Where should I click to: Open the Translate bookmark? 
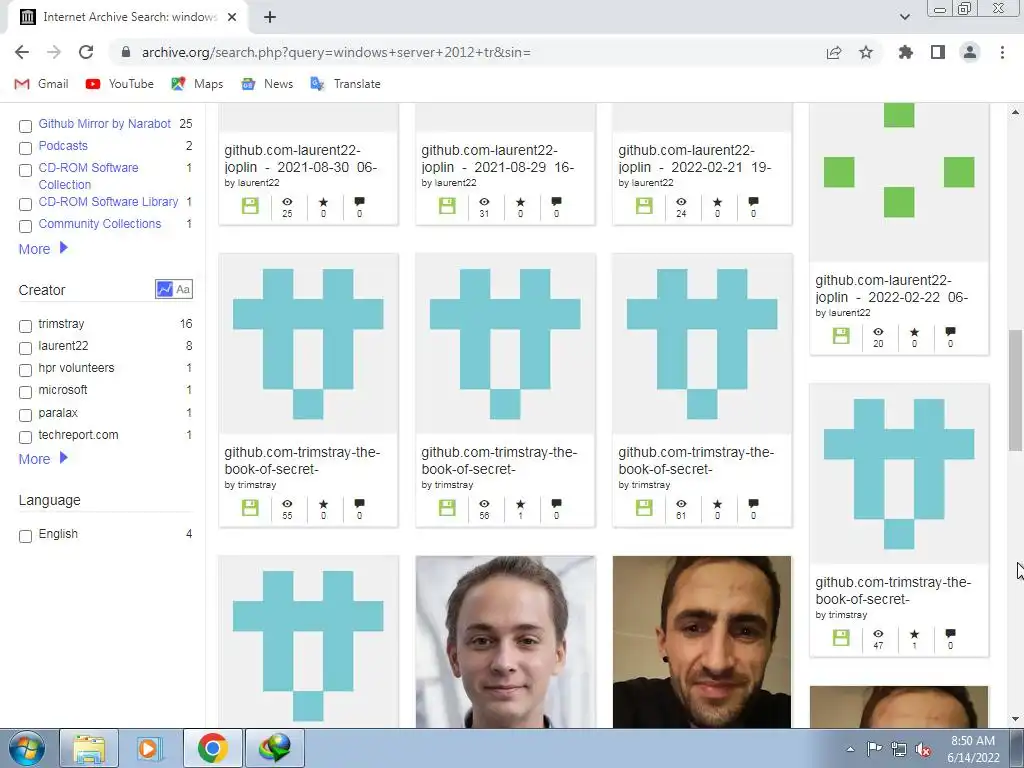coord(345,84)
